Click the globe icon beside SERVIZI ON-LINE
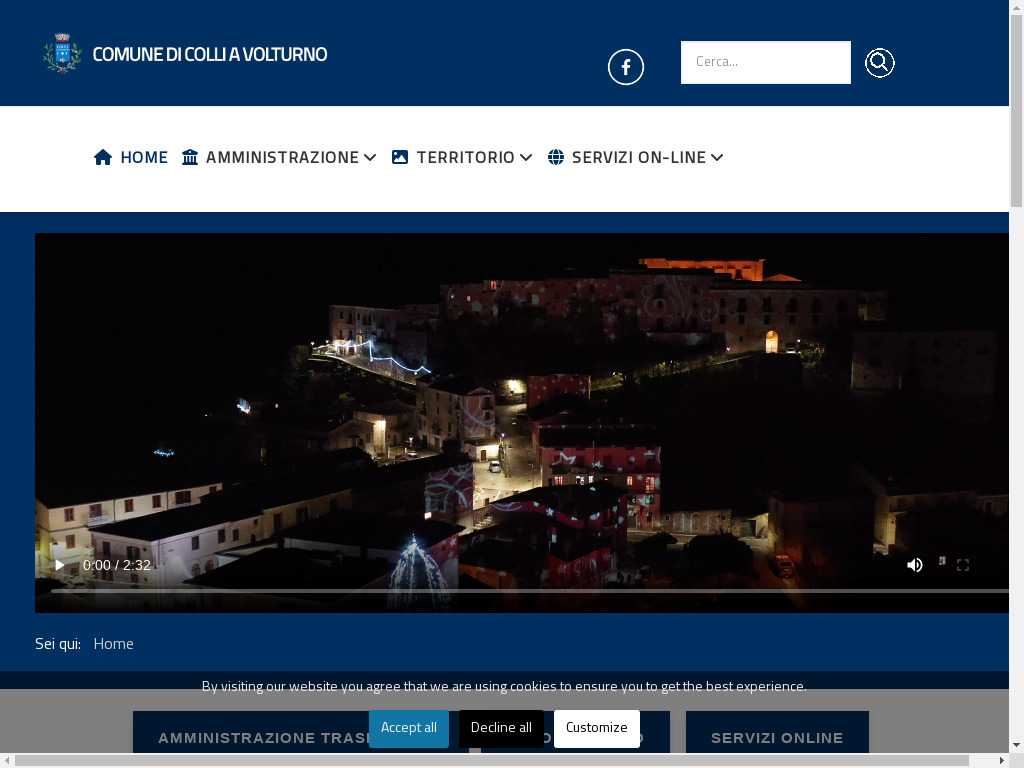 tap(556, 157)
